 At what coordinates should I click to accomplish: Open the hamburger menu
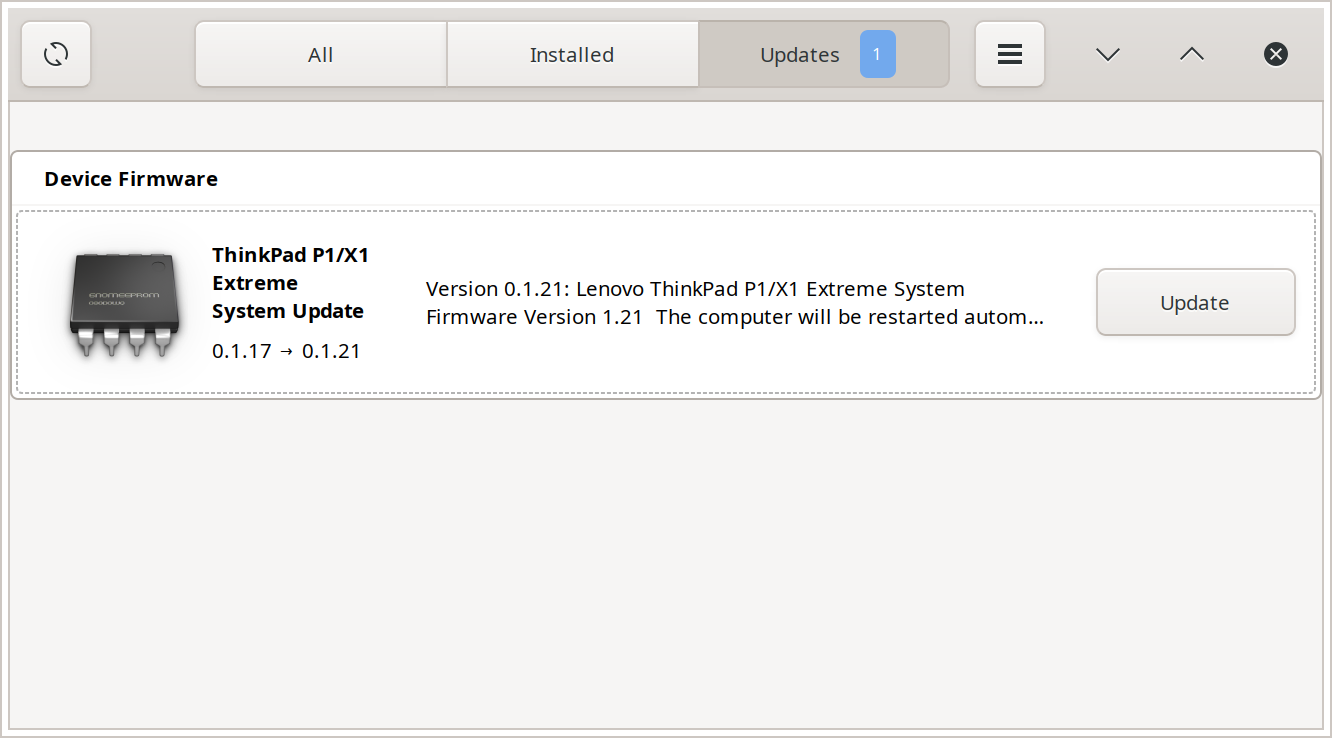click(x=1010, y=54)
